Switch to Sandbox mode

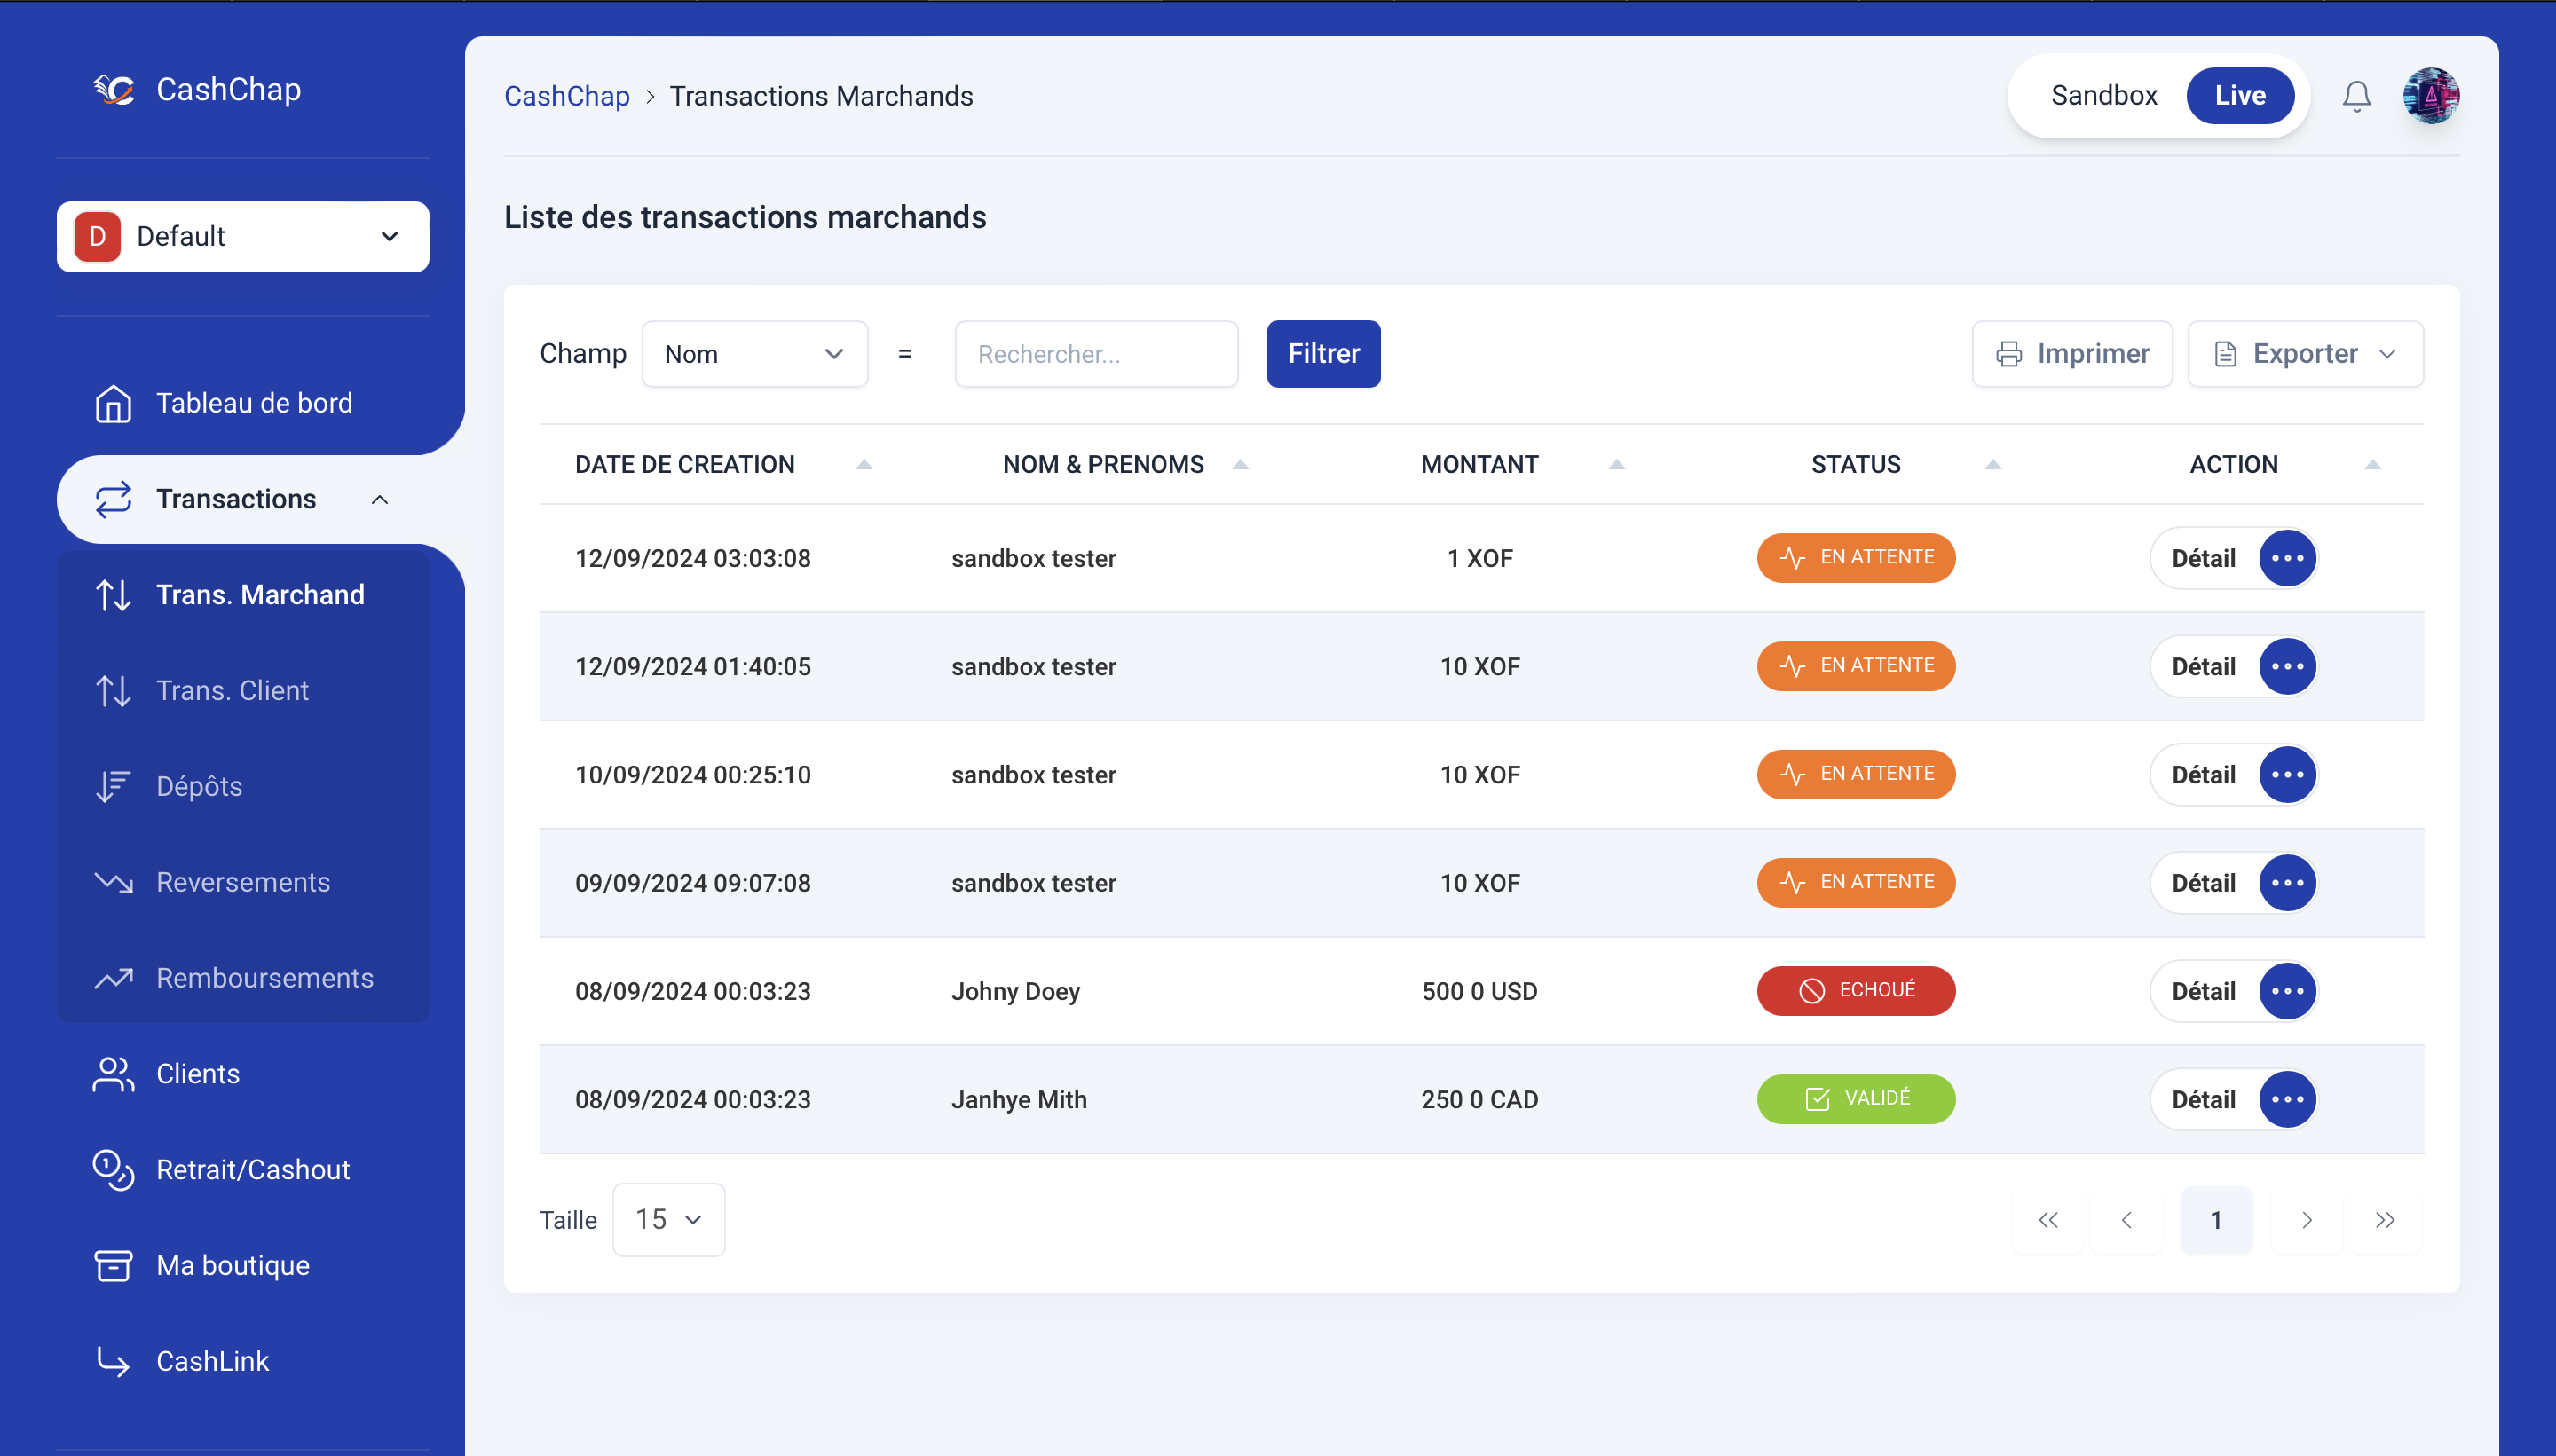2103,96
